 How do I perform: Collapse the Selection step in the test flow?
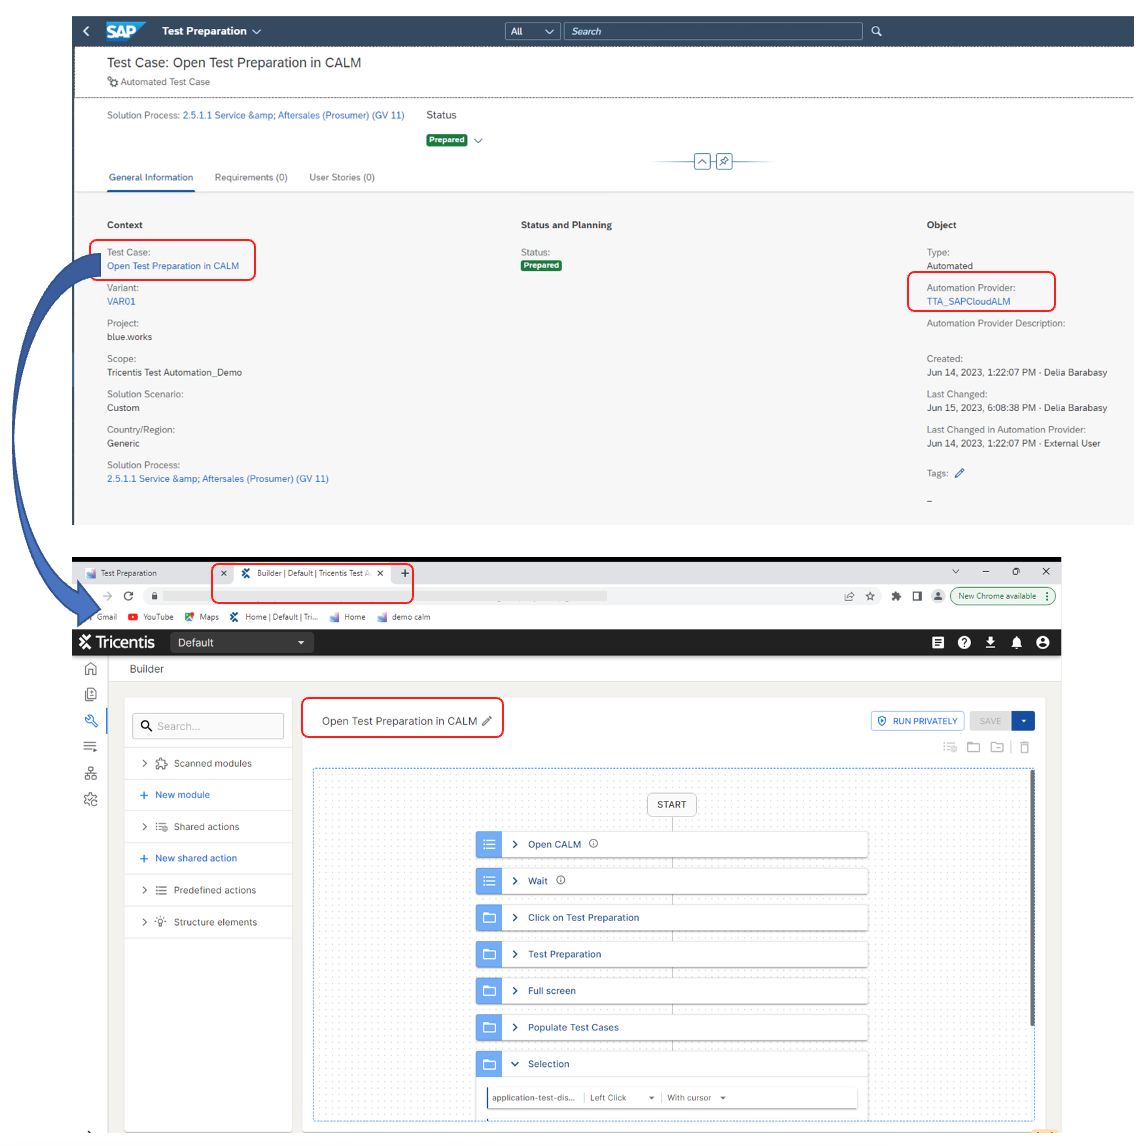pyautogui.click(x=513, y=1064)
